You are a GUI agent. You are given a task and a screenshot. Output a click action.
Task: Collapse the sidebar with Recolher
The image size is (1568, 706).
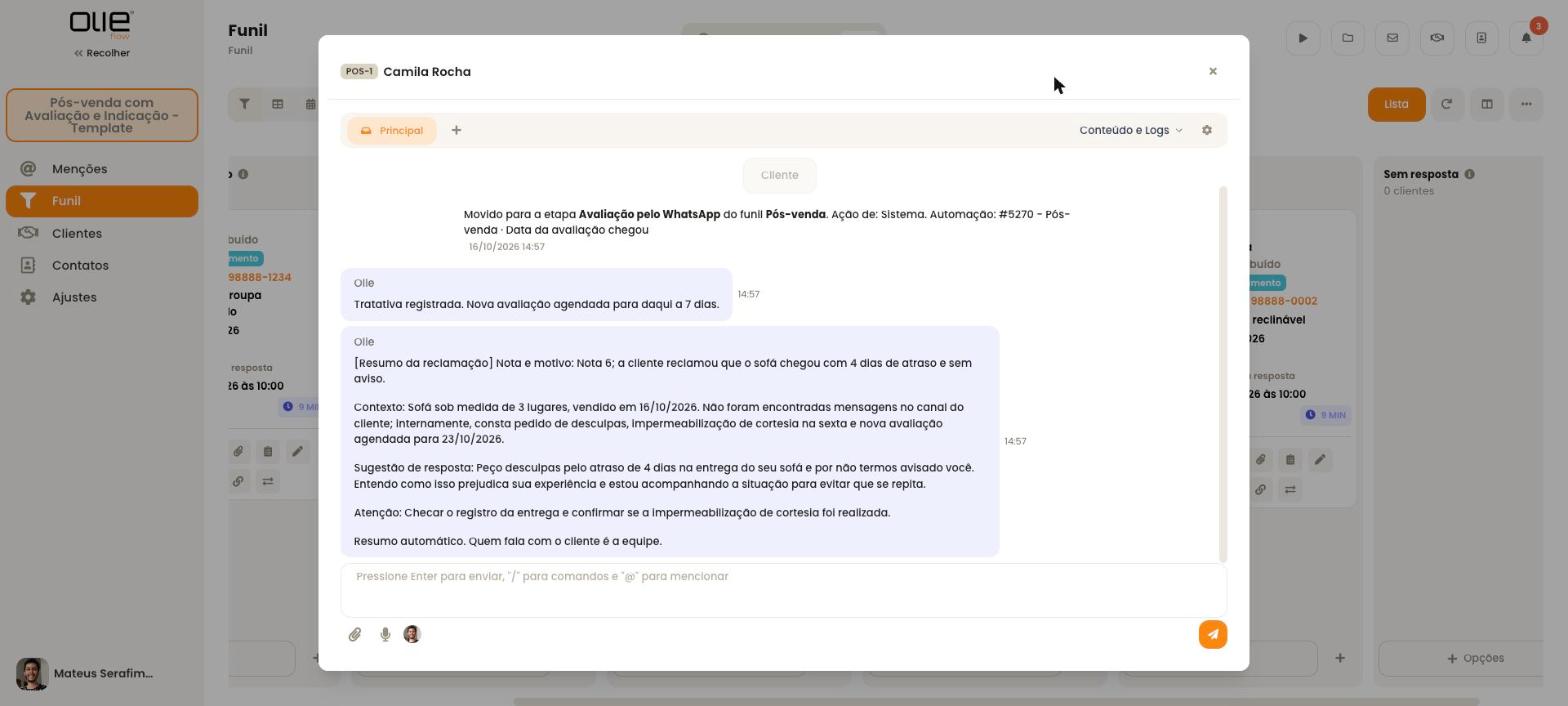pos(102,53)
